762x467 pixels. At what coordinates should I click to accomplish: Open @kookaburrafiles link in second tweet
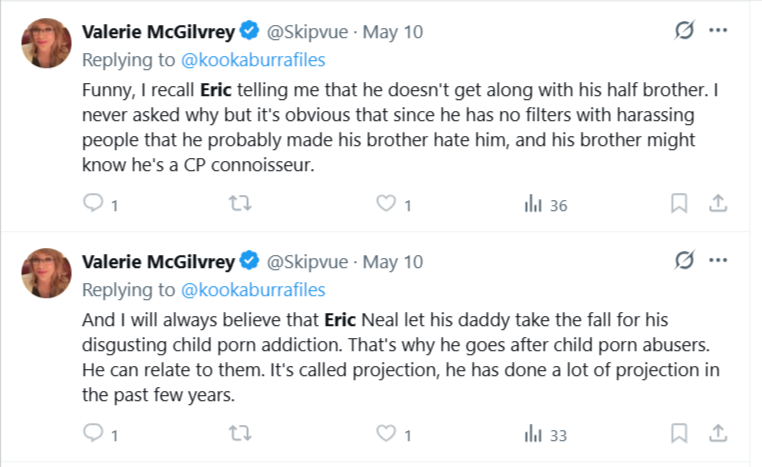click(254, 289)
